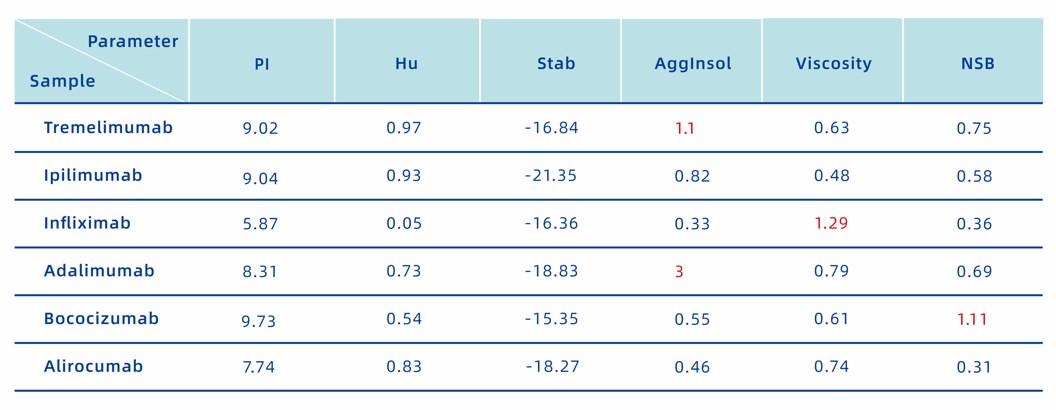Click the AggInsol column header

coord(693,64)
